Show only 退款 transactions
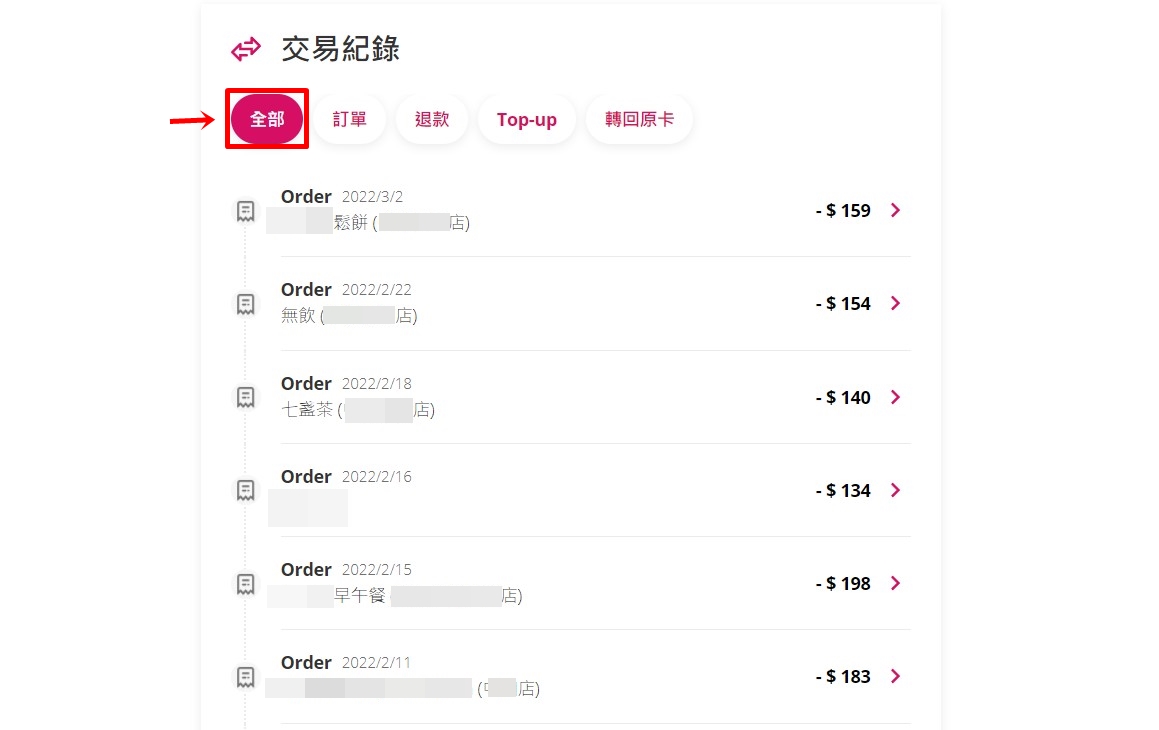This screenshot has height=730, width=1159. 432,119
